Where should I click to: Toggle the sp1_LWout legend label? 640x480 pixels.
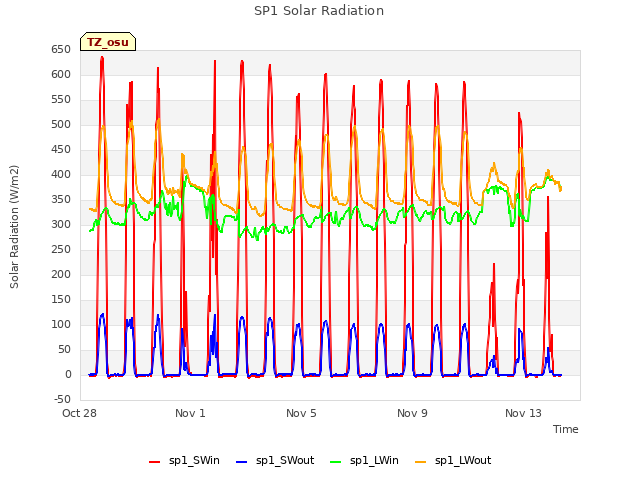pos(463,460)
